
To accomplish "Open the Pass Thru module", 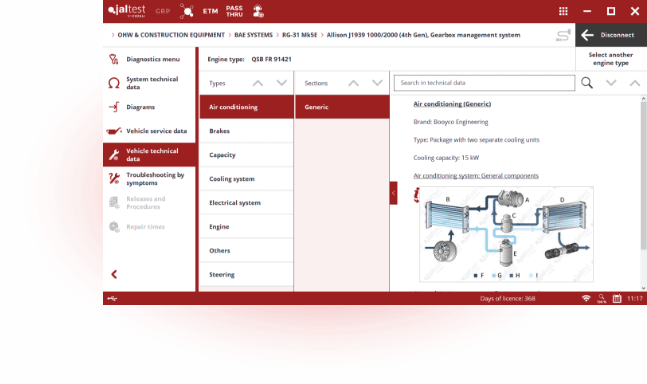I will click(234, 11).
